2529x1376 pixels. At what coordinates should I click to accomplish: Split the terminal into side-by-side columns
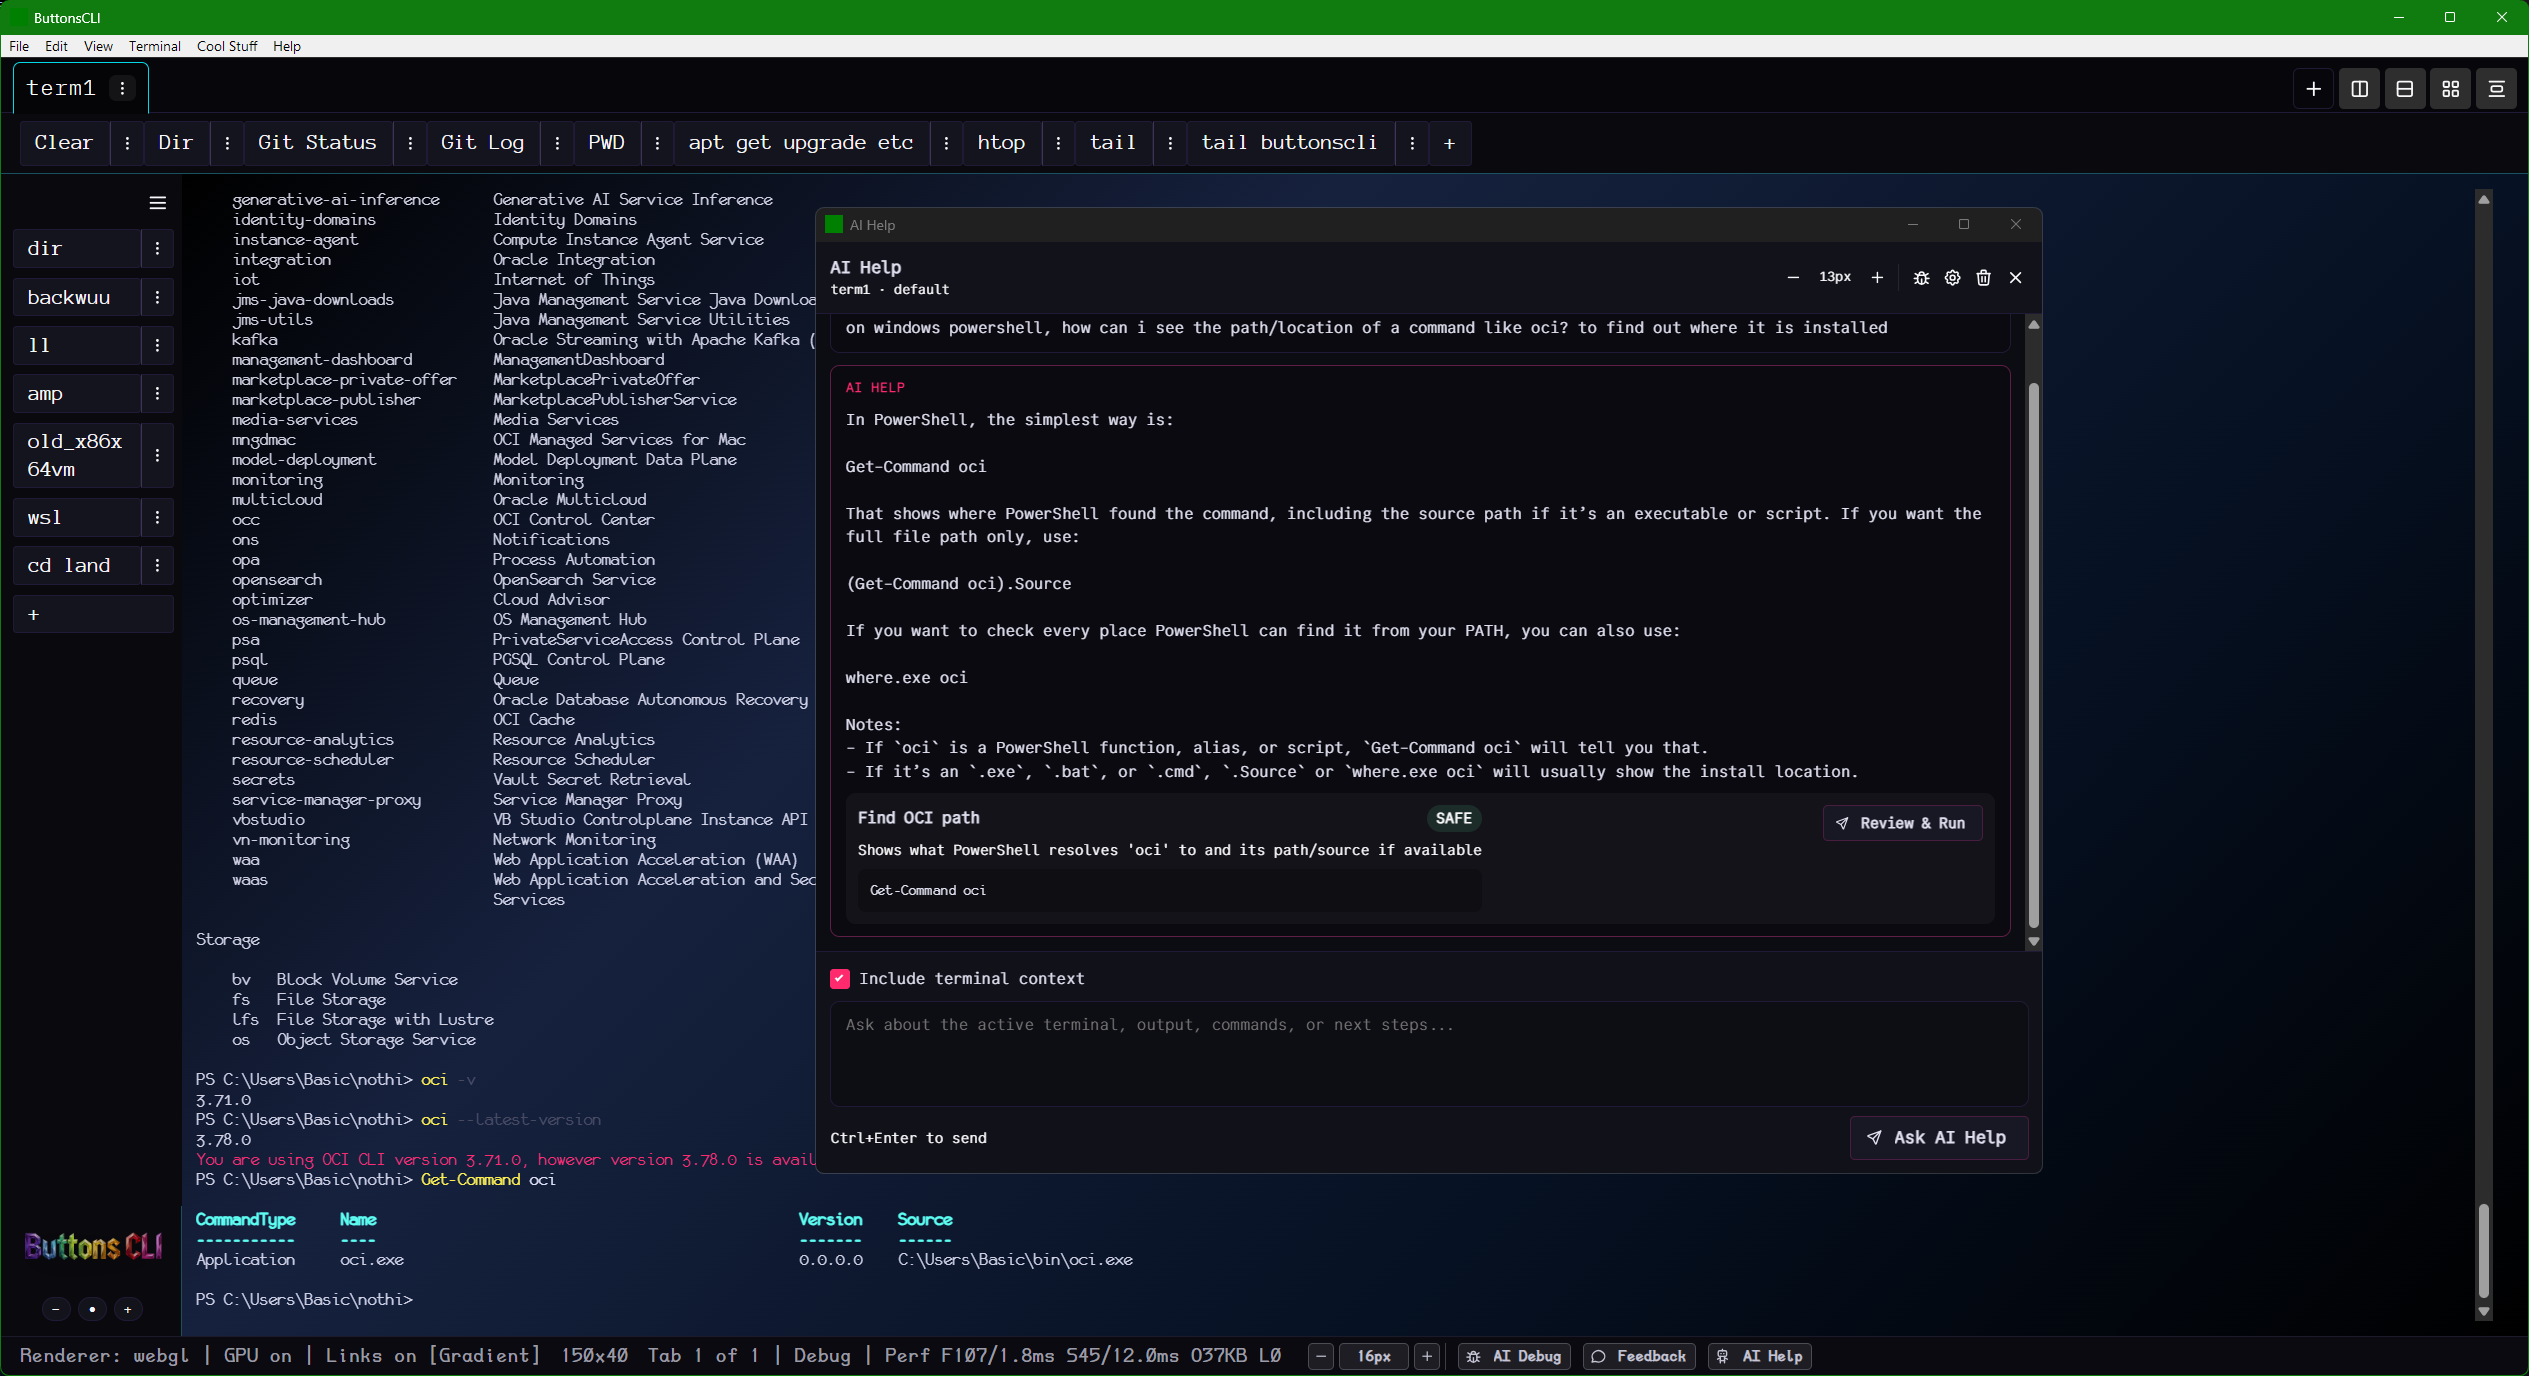(2359, 89)
